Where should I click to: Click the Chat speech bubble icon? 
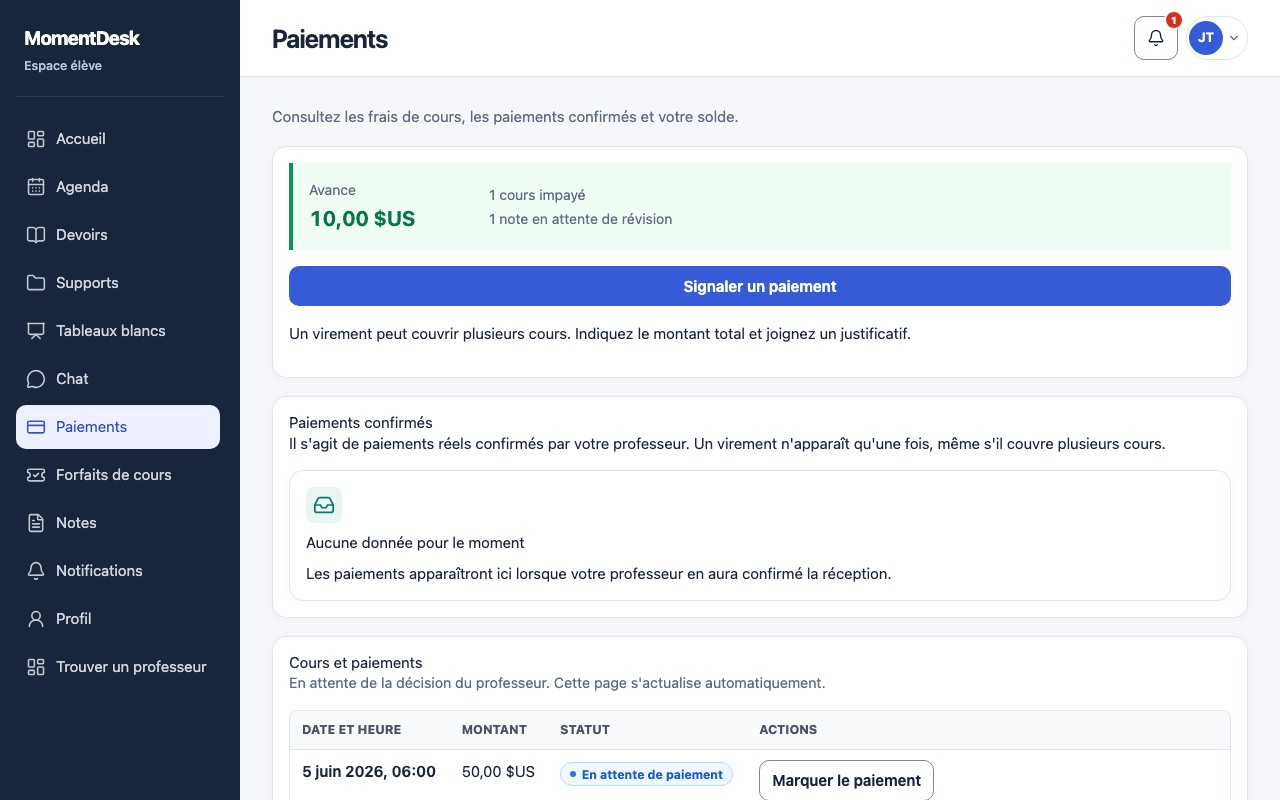click(x=36, y=379)
